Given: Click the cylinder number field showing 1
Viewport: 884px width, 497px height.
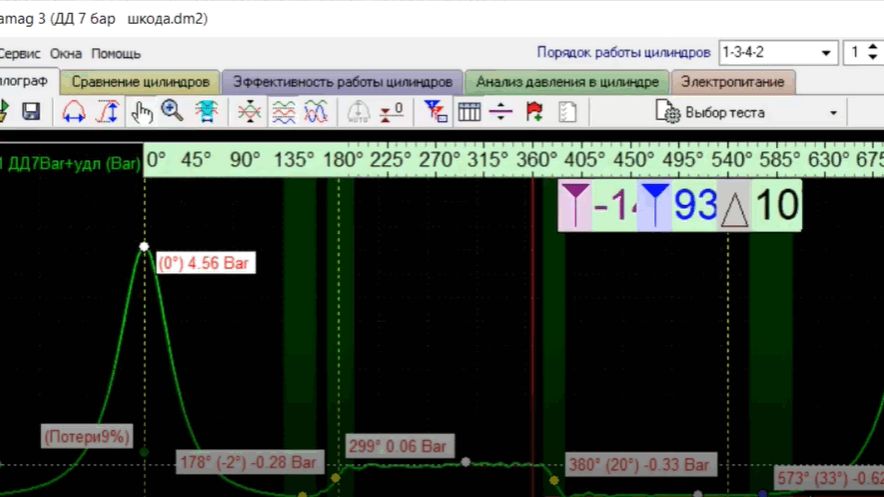Looking at the screenshot, I should click(x=855, y=53).
